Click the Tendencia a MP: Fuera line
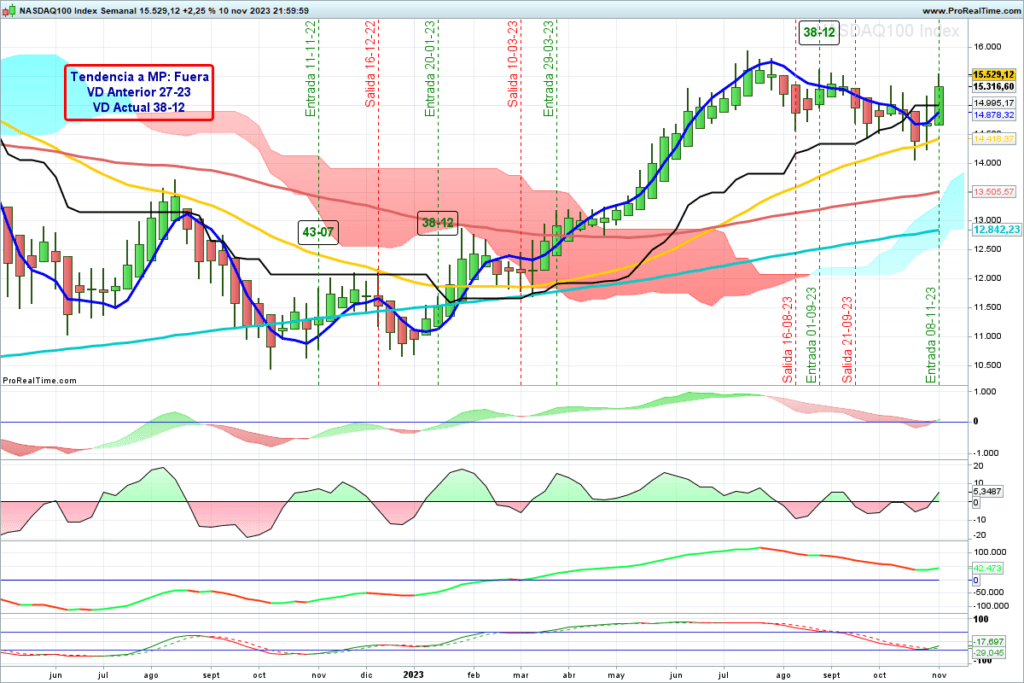Screen dimensions: 1024x683 pos(140,76)
